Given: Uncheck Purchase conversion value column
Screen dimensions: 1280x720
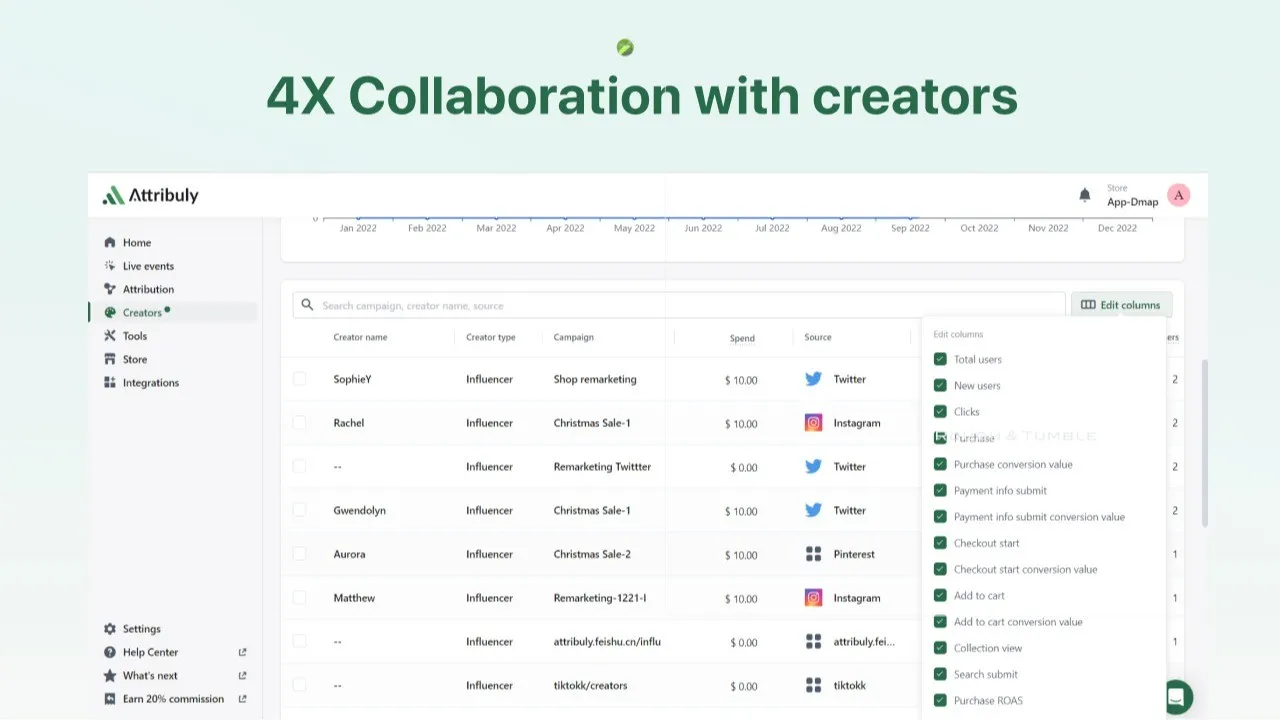Looking at the screenshot, I should pyautogui.click(x=940, y=464).
